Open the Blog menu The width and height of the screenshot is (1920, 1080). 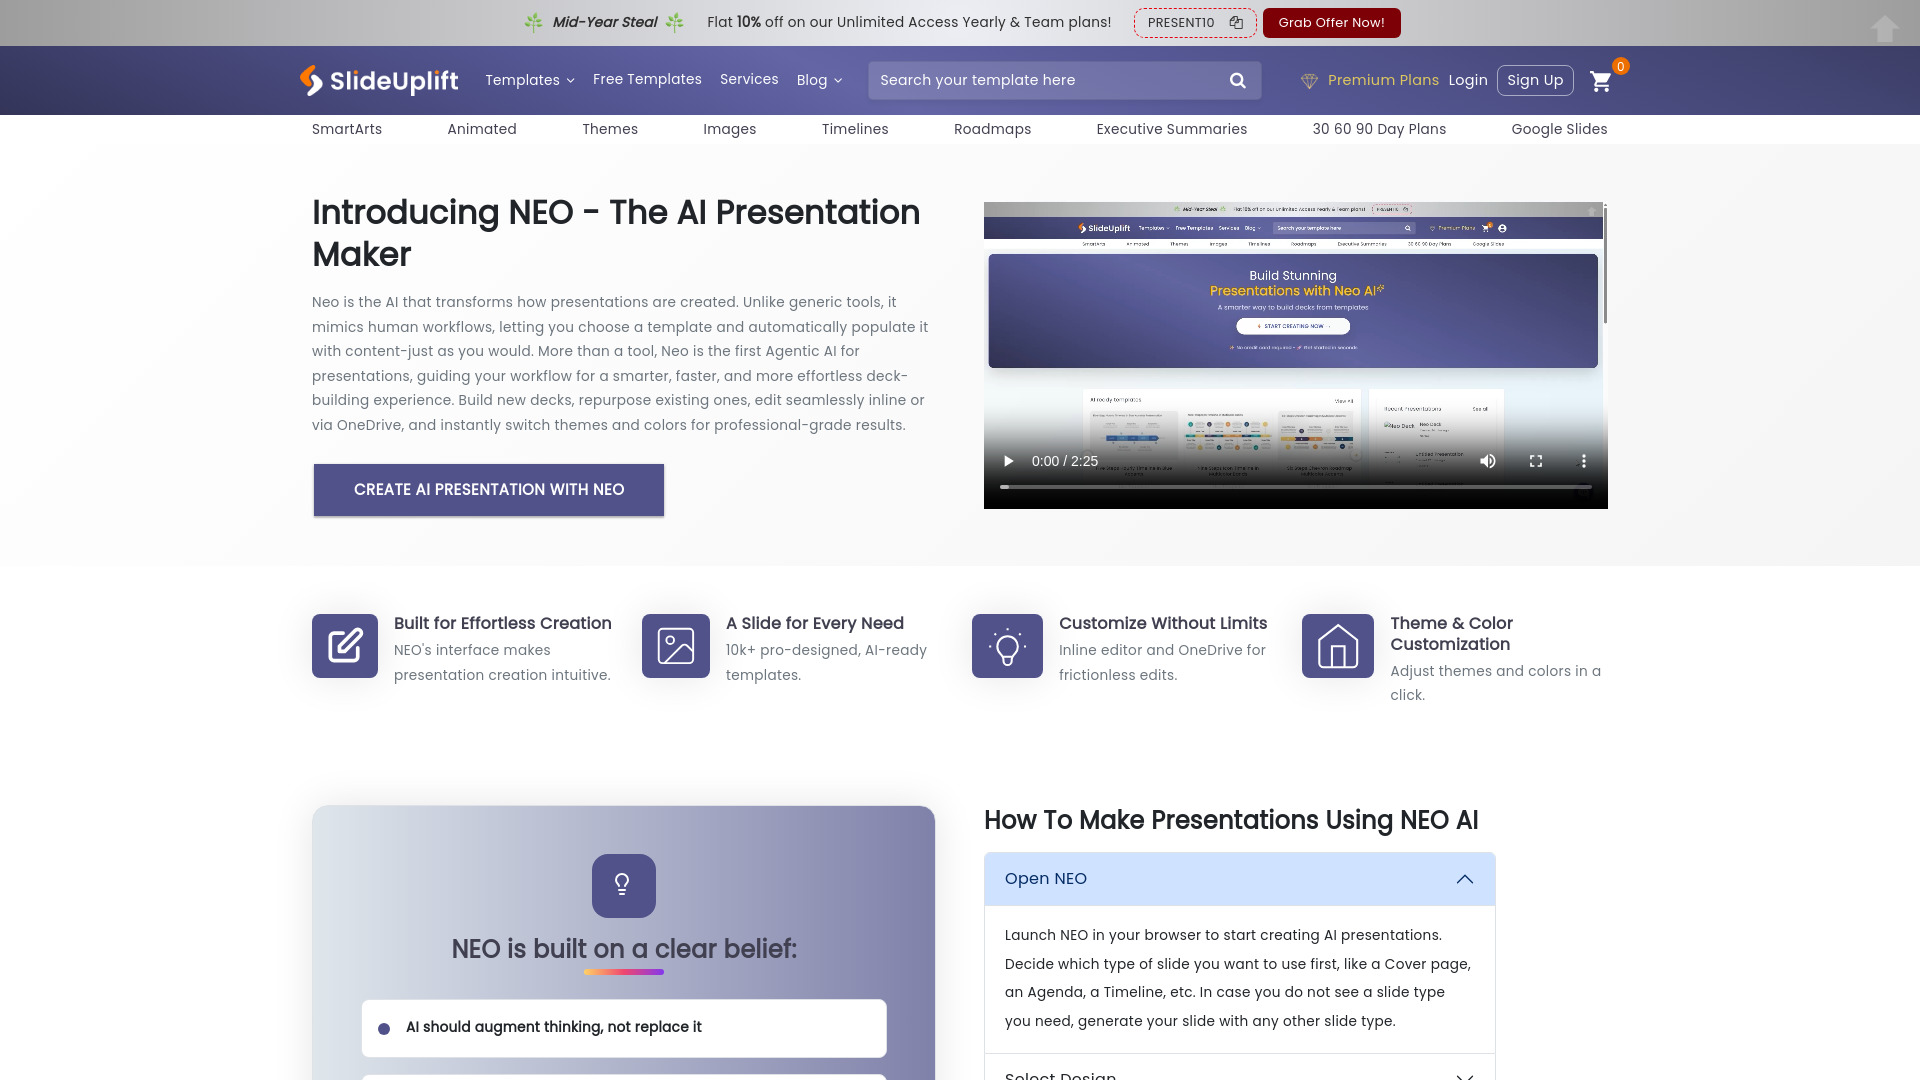point(819,80)
